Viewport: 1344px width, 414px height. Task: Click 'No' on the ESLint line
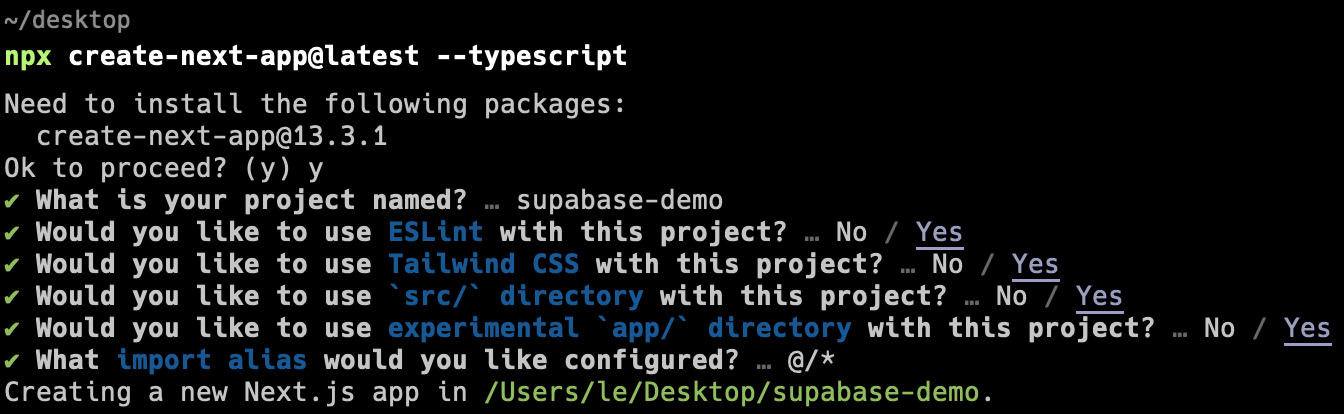coord(851,232)
